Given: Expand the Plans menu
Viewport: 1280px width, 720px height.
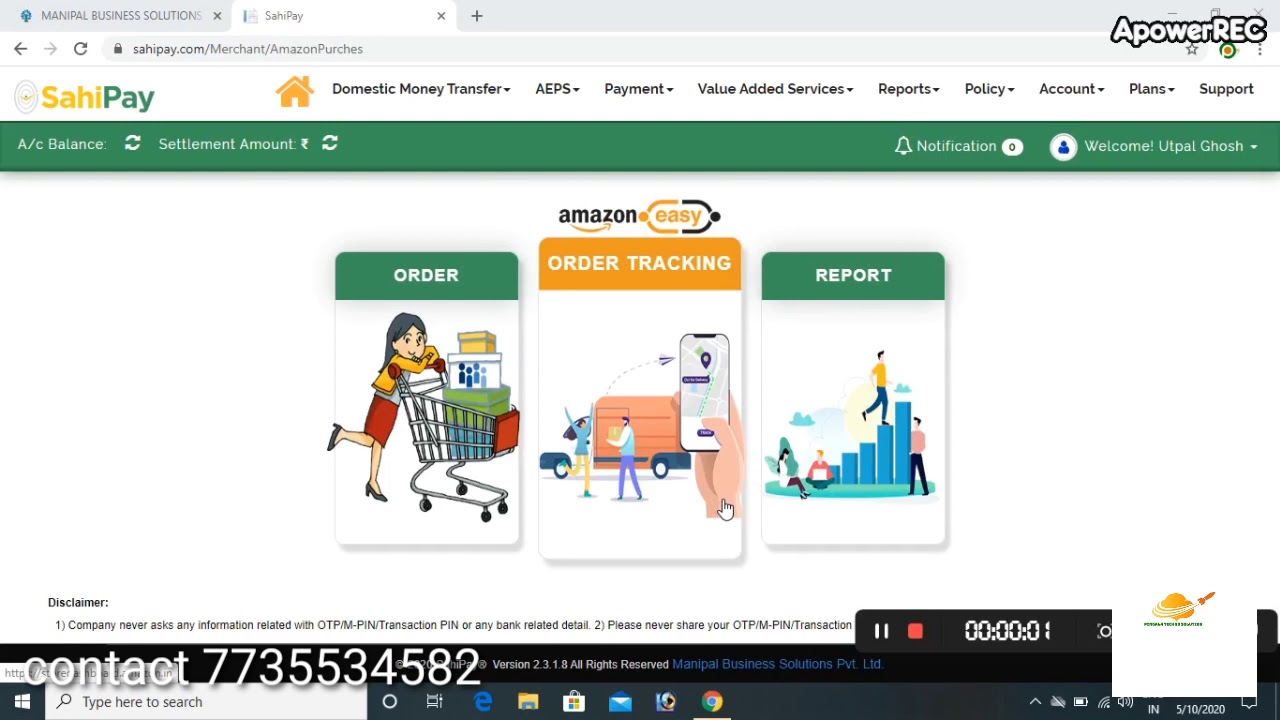Looking at the screenshot, I should 1151,89.
